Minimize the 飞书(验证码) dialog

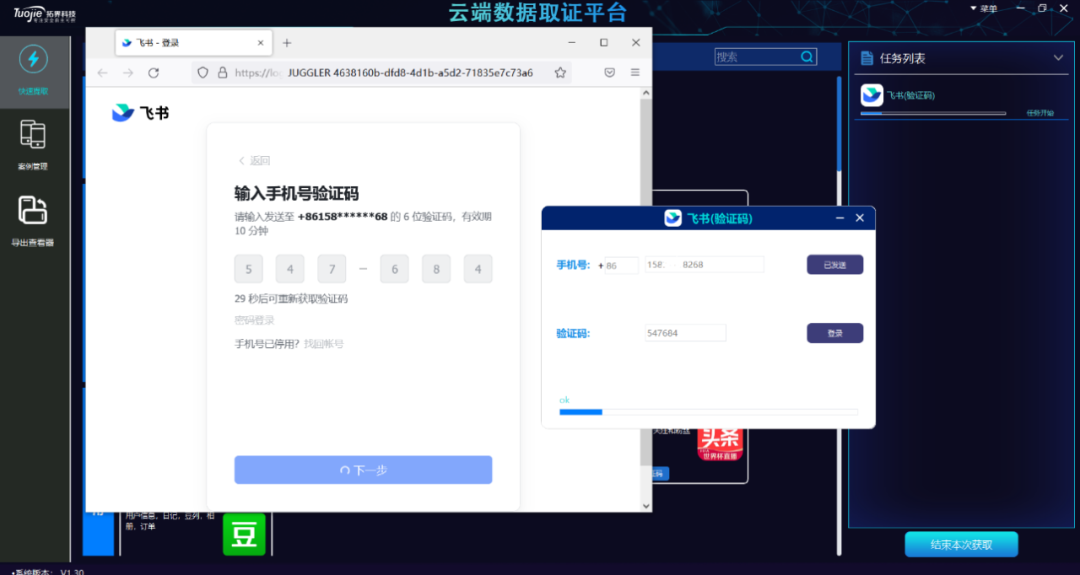point(840,218)
